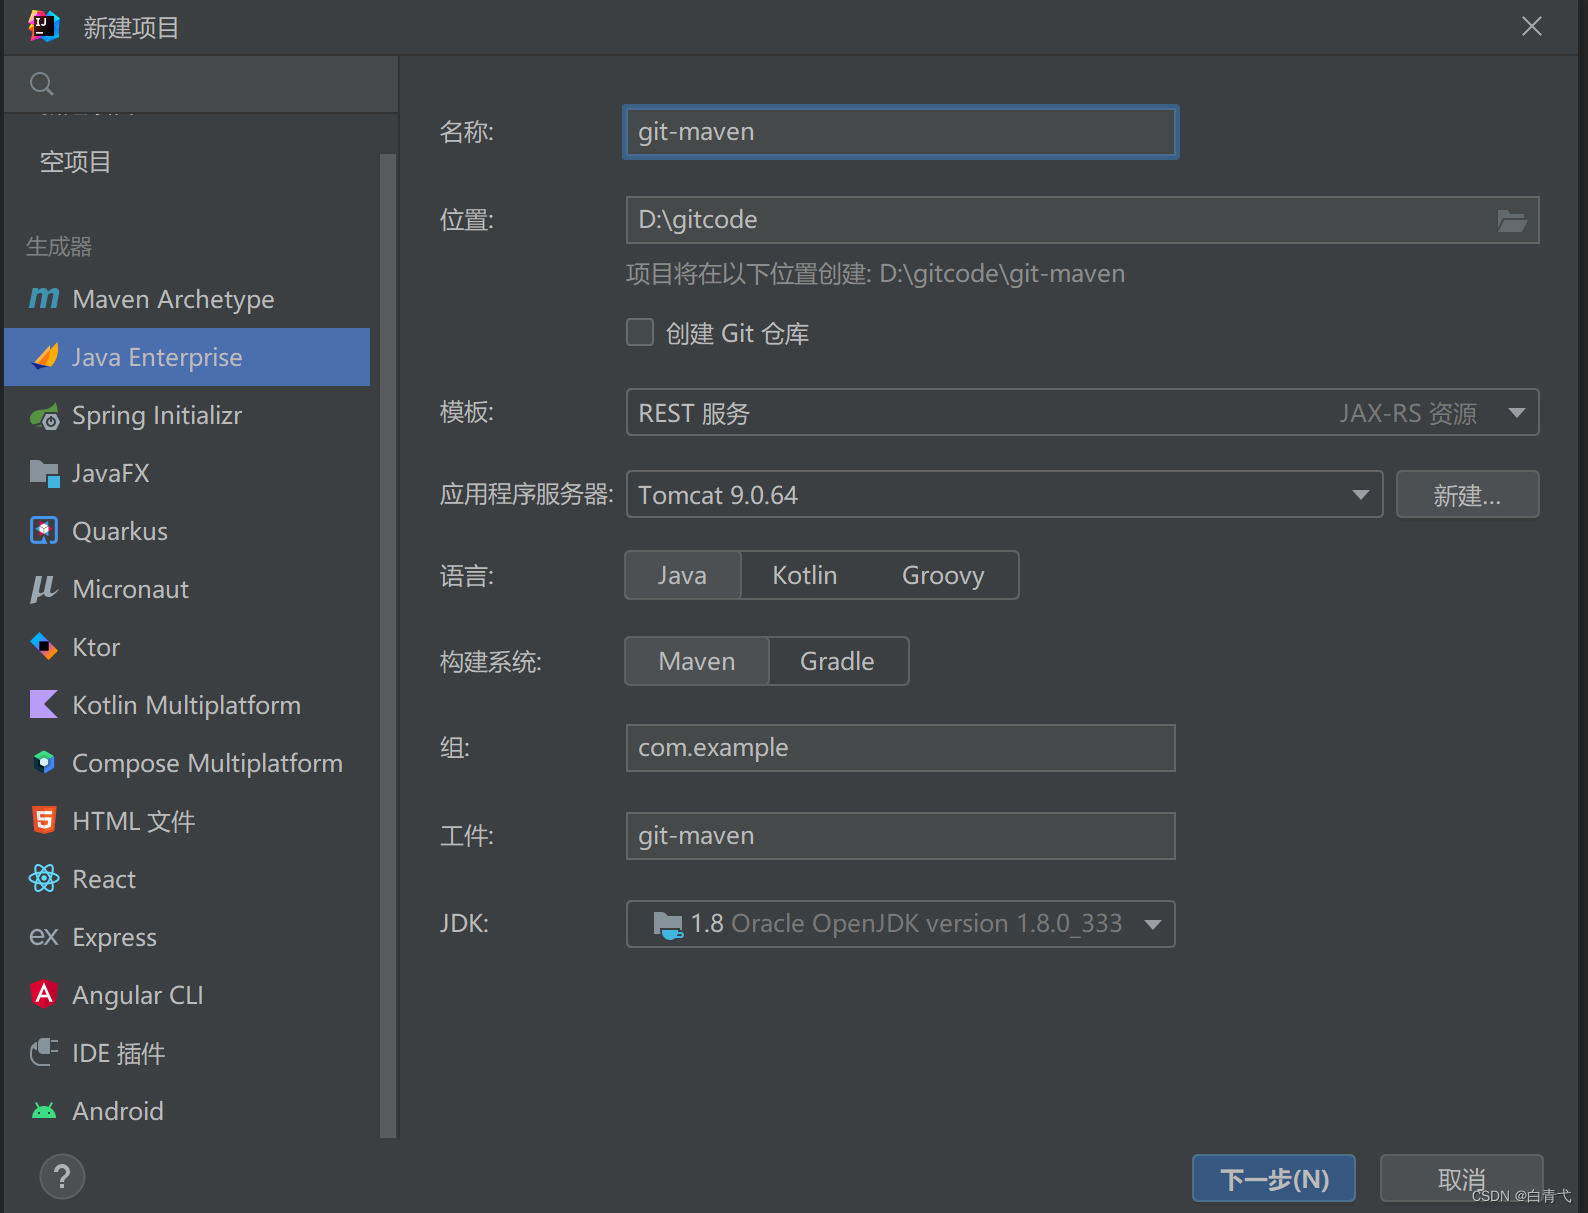Select Kotlin as the language
Viewport: 1588px width, 1213px height.
805,575
